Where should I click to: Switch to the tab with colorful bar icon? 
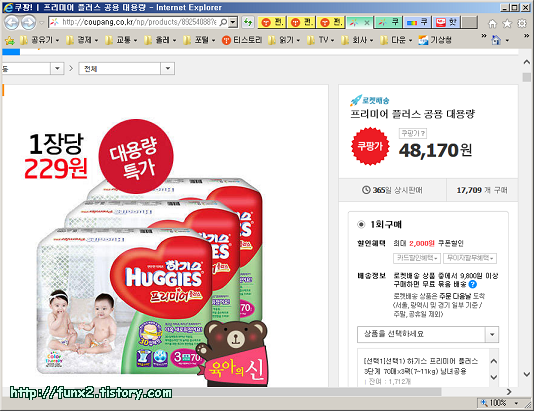pos(418,22)
